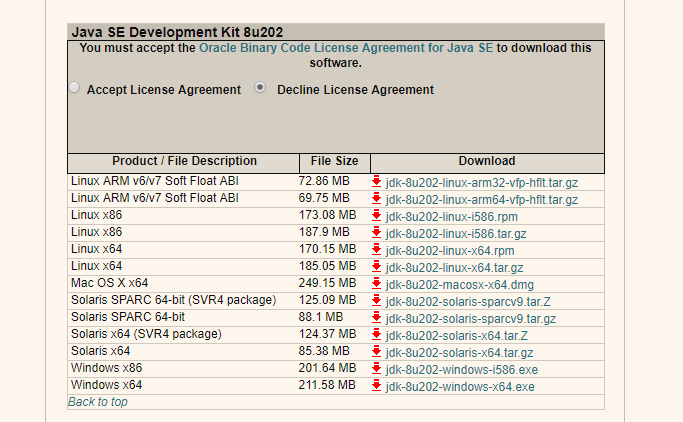Viewport: 683px width, 422px height.
Task: Click the File Size column header
Action: [335, 161]
